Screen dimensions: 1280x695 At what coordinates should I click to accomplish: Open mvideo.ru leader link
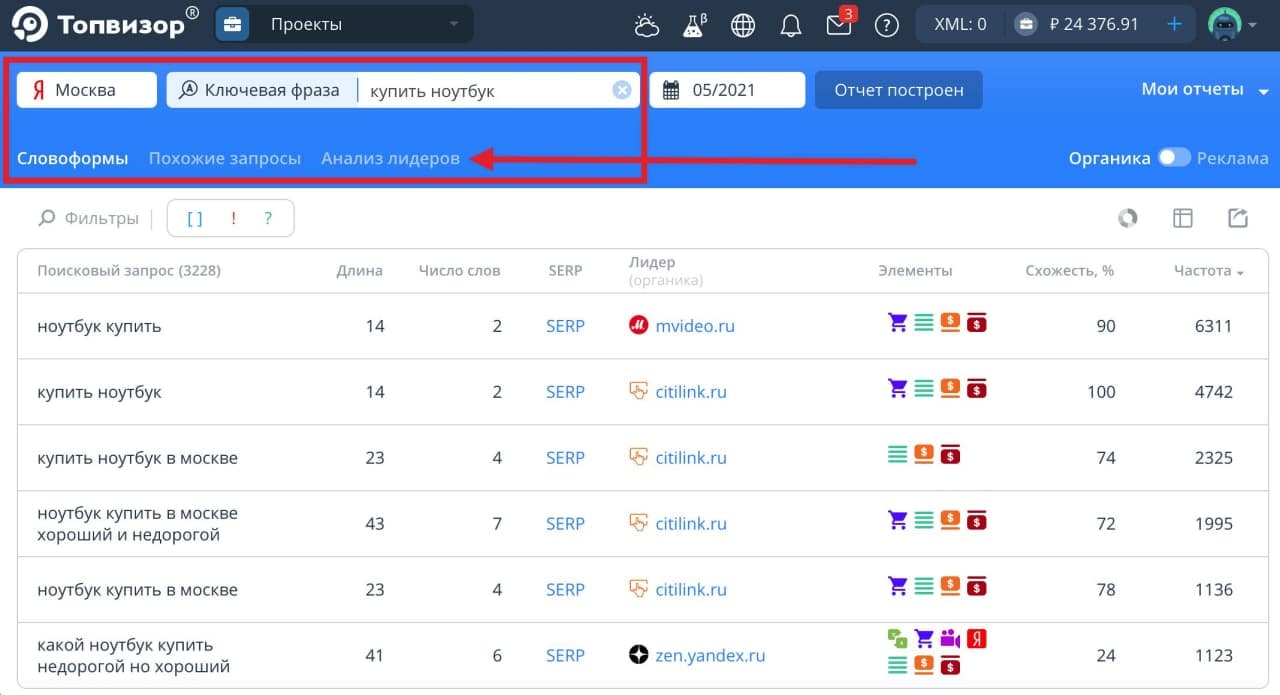click(695, 326)
